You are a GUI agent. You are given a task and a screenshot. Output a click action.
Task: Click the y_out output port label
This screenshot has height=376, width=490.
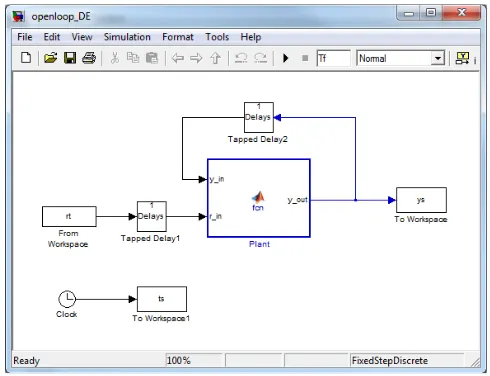click(298, 200)
